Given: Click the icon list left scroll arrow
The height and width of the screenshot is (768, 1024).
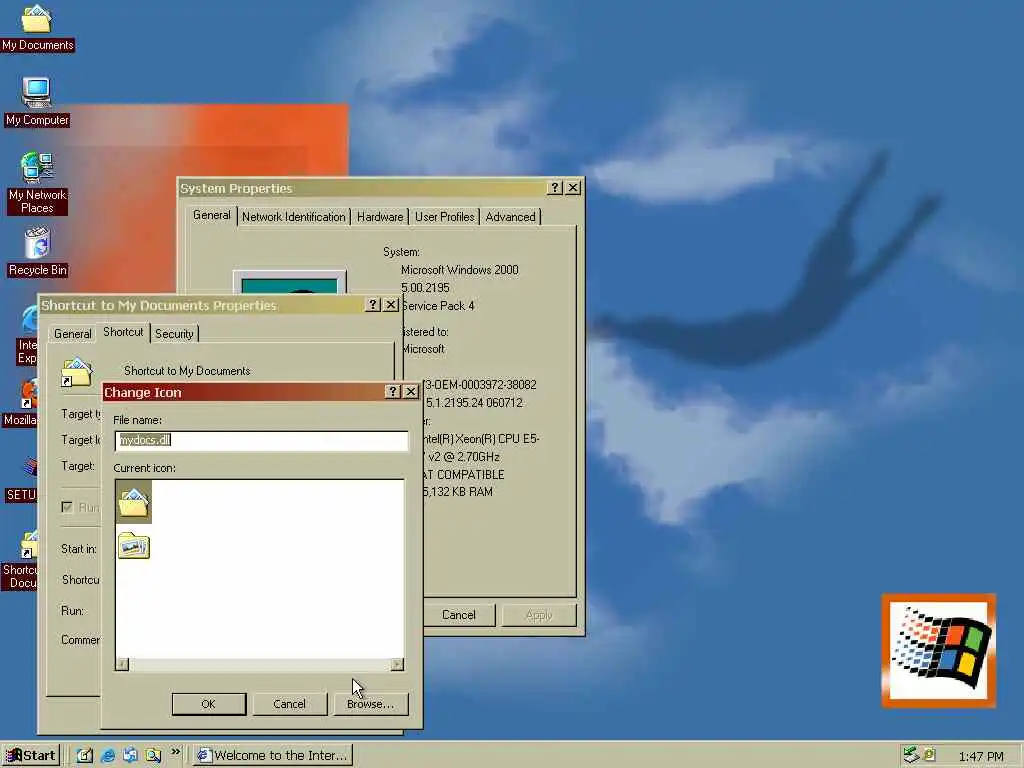Looking at the screenshot, I should pos(122,665).
